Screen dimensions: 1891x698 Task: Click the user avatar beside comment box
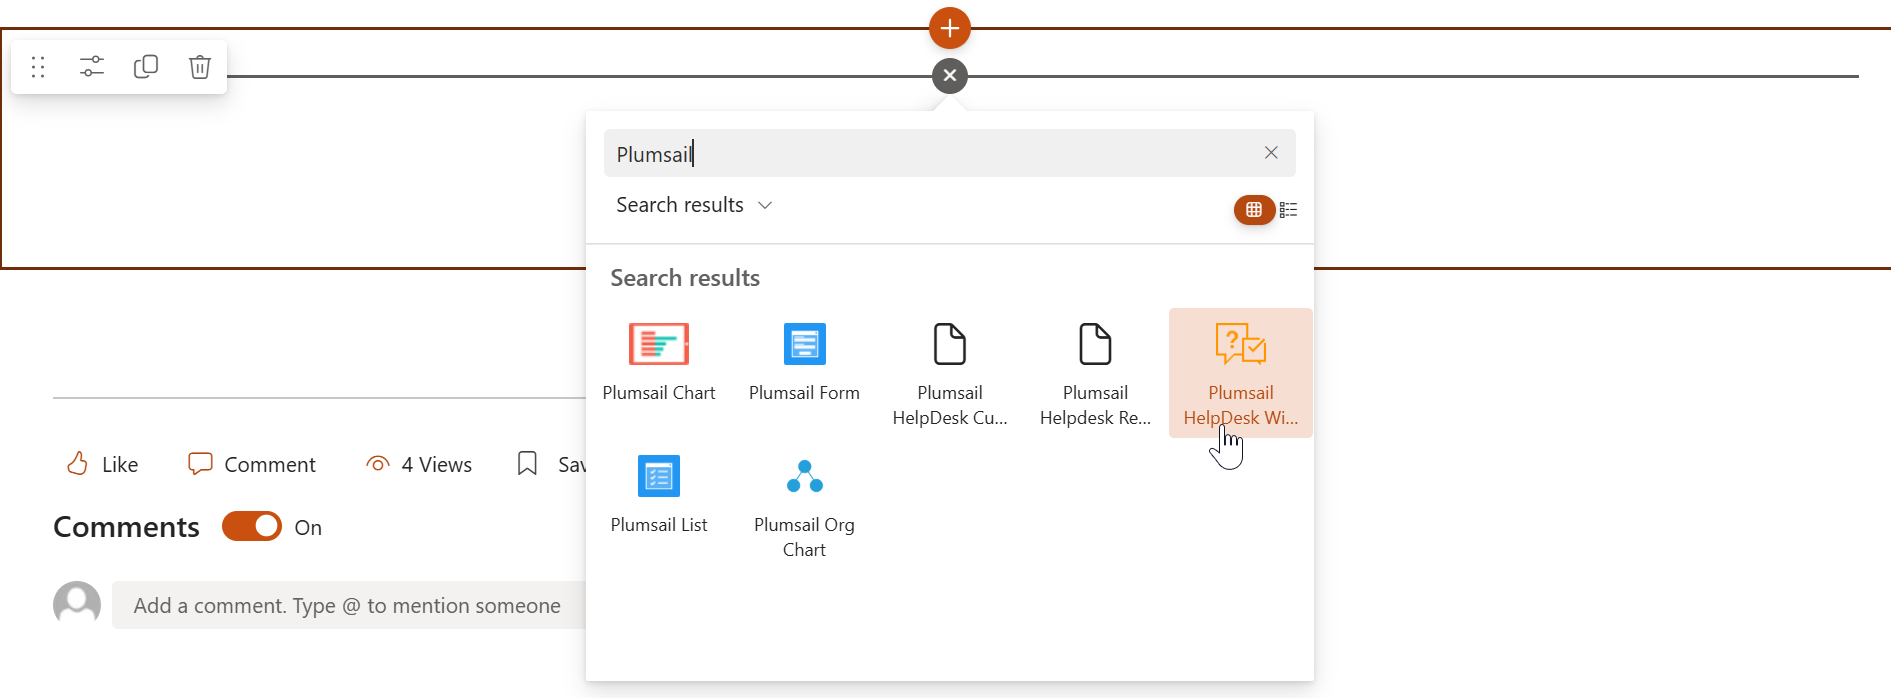pos(77,605)
